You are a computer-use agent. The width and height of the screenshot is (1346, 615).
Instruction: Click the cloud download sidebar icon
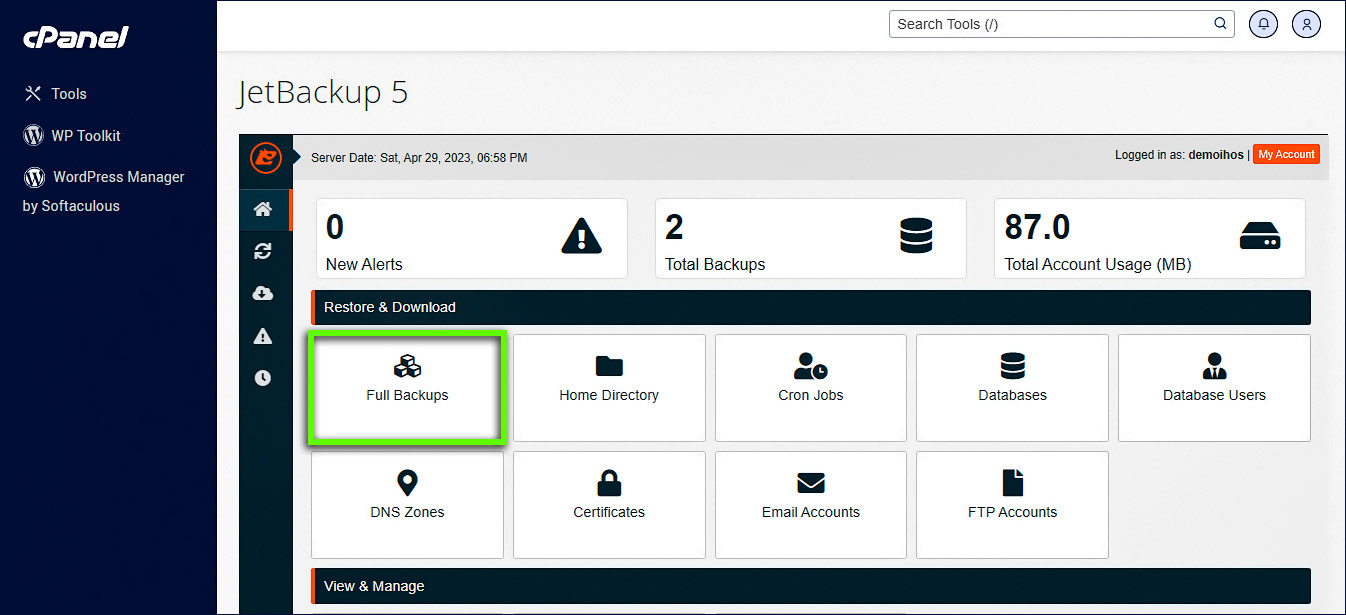click(x=263, y=293)
